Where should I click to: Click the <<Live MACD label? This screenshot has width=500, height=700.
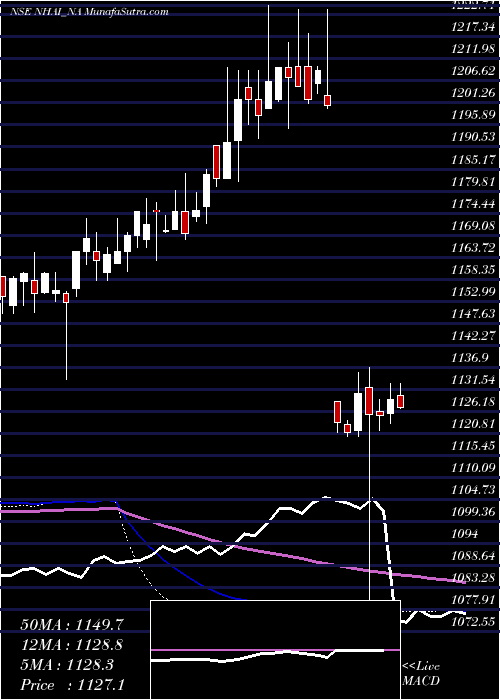point(421,674)
